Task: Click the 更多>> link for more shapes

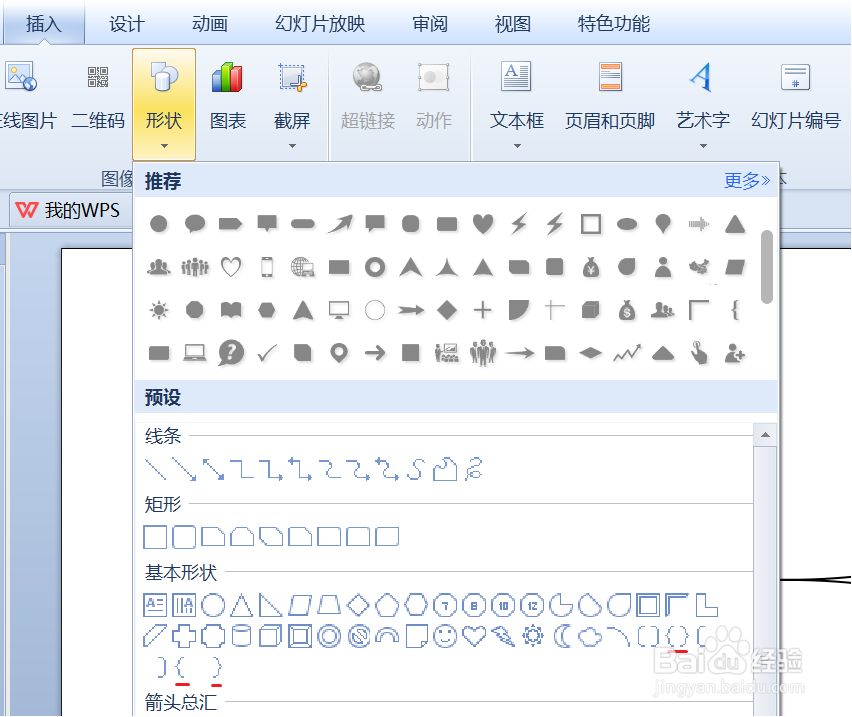Action: [746, 179]
